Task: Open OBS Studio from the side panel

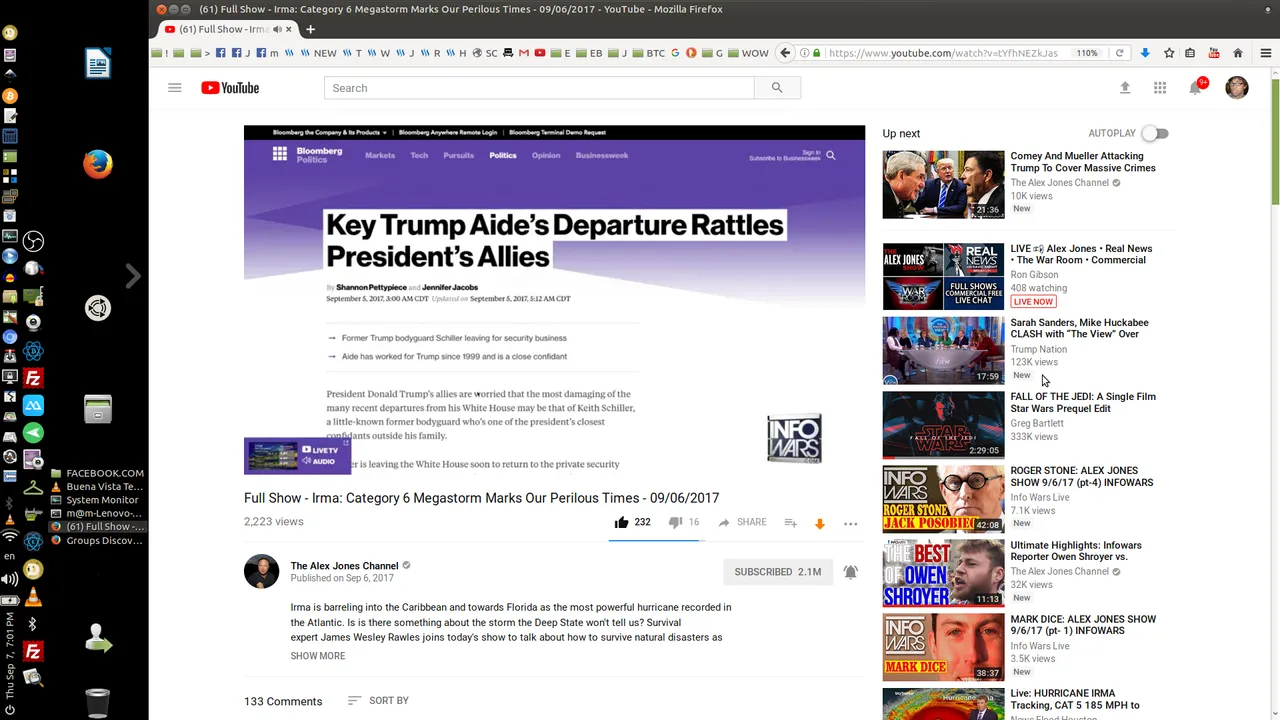Action: (x=33, y=241)
